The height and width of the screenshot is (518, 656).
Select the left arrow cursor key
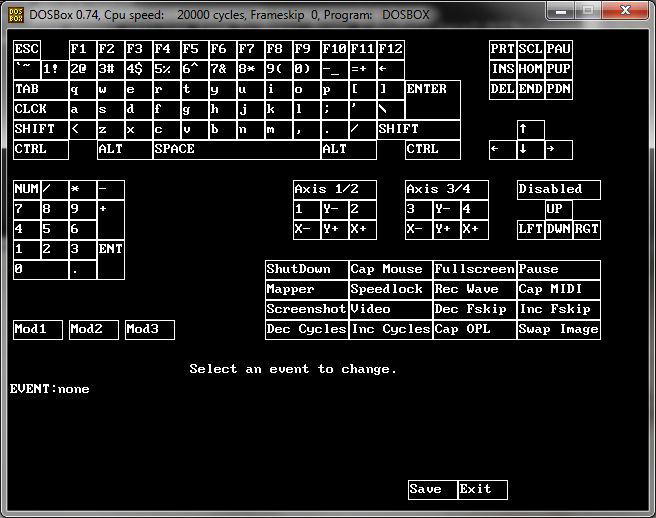click(503, 150)
